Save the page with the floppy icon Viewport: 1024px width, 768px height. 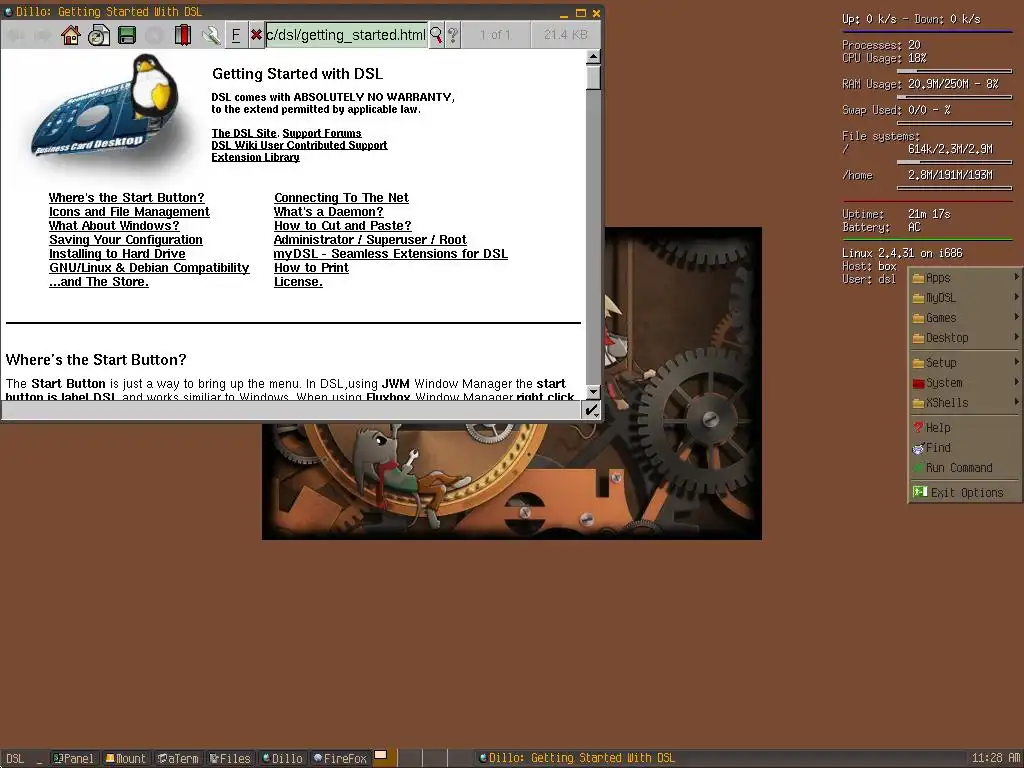click(127, 35)
